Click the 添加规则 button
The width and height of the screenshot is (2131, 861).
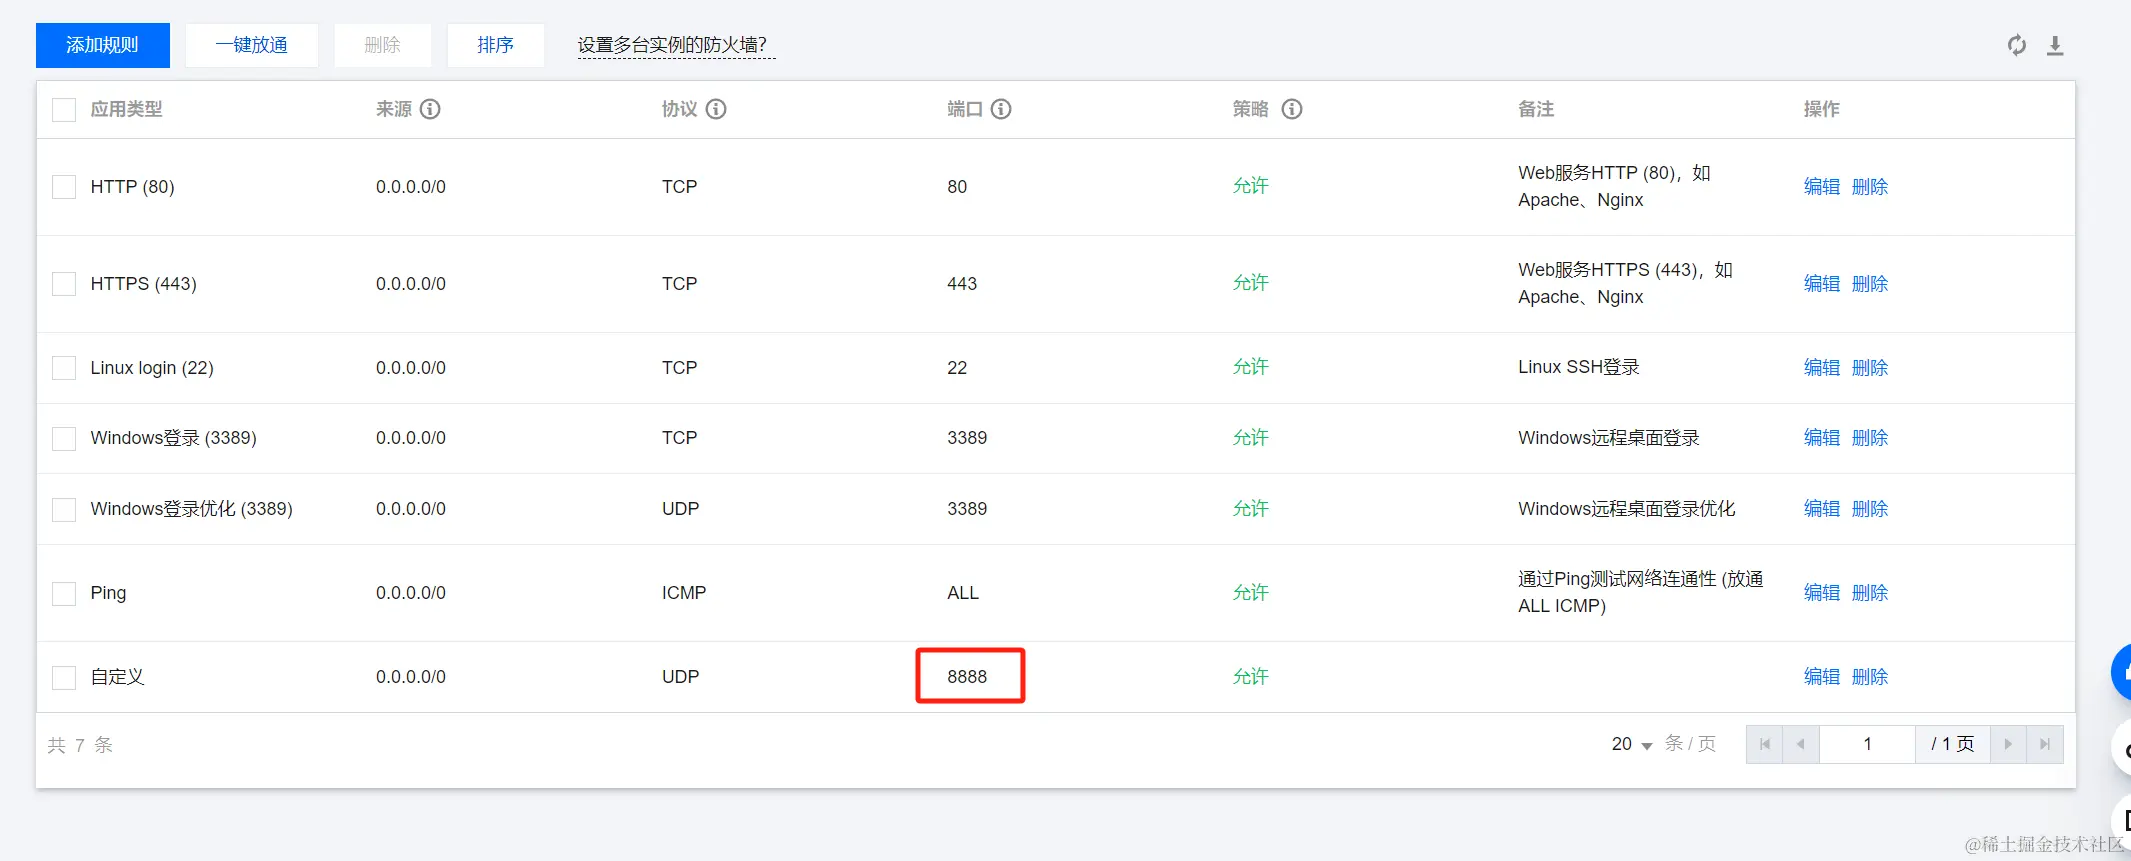pyautogui.click(x=103, y=45)
